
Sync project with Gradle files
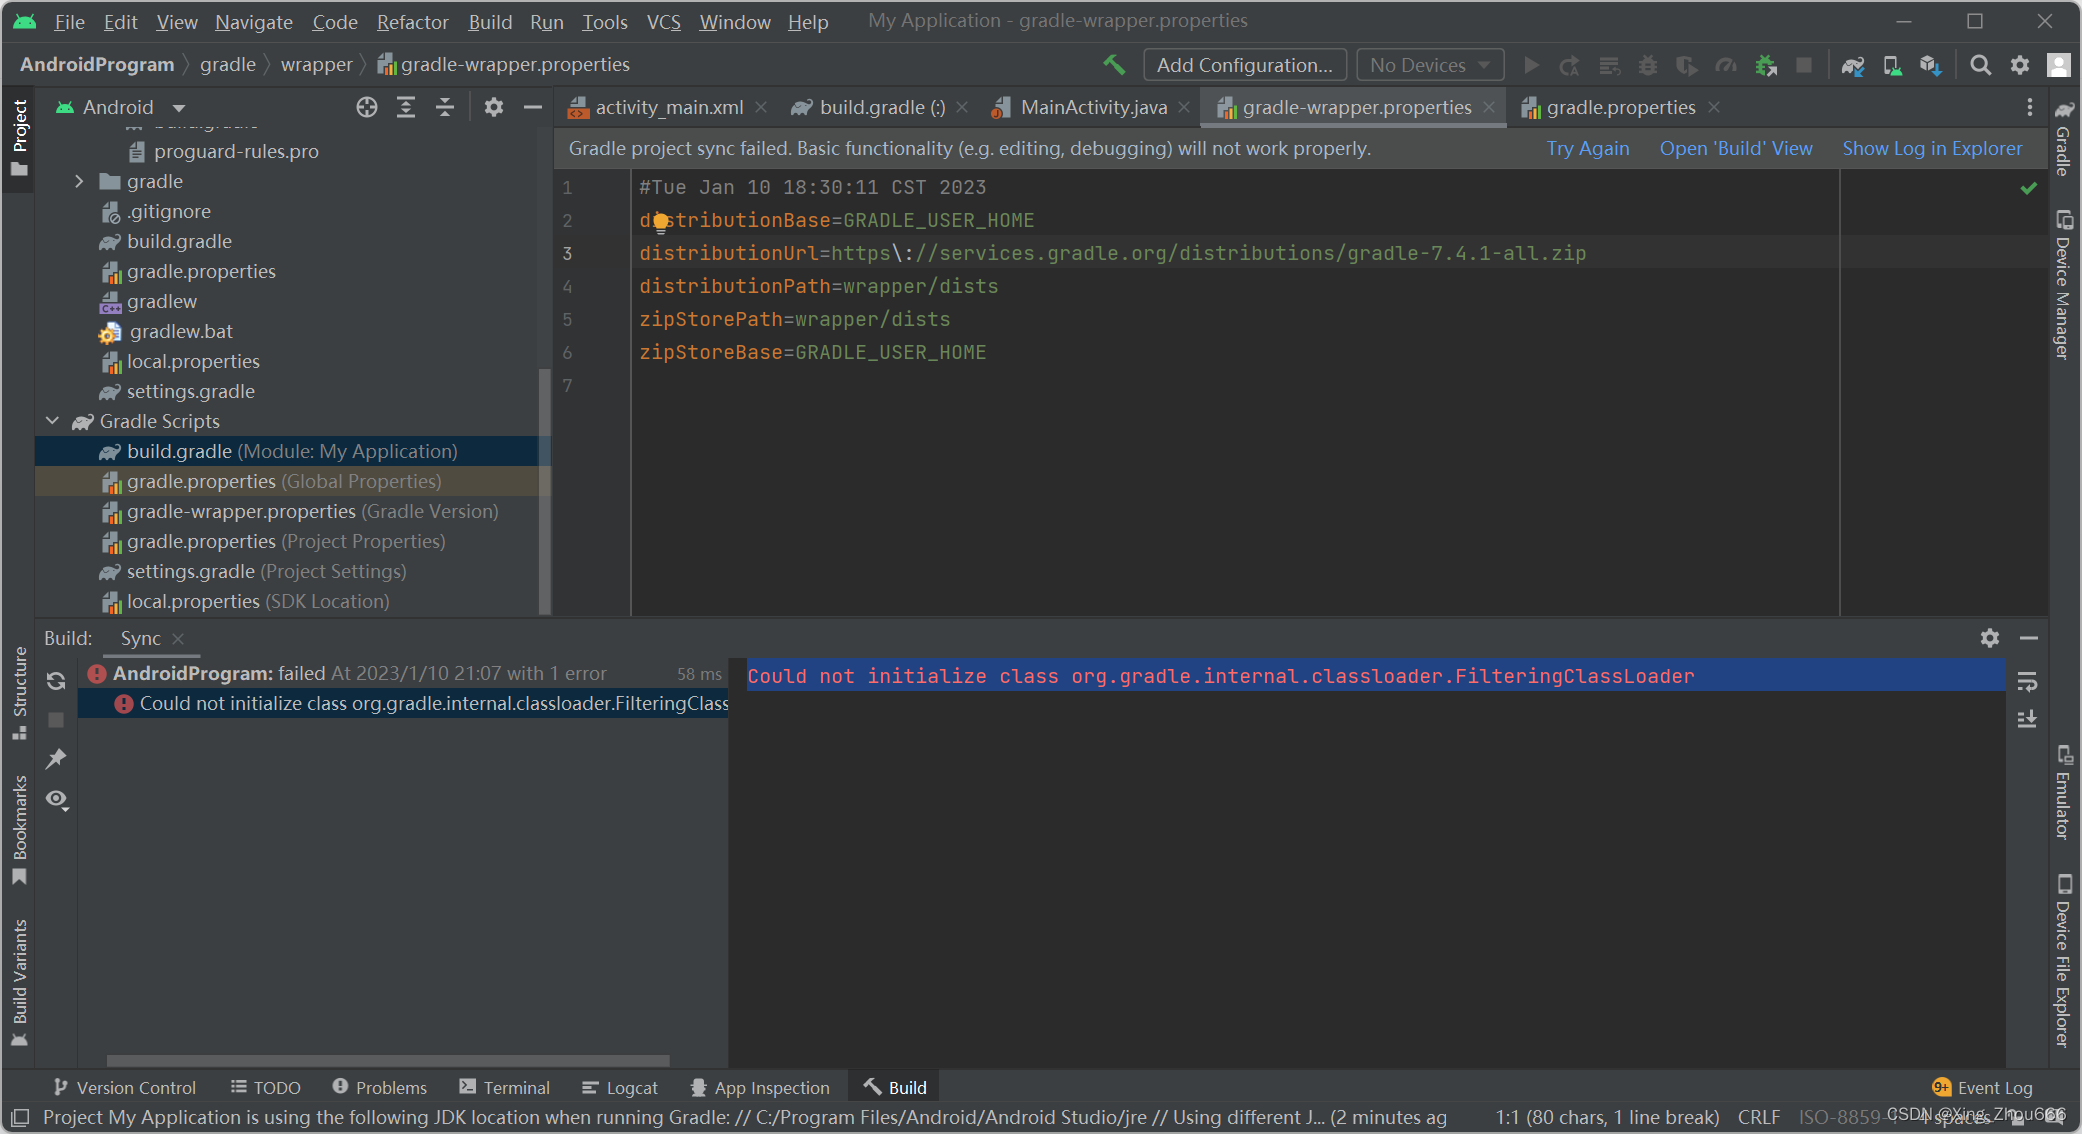coord(1852,64)
